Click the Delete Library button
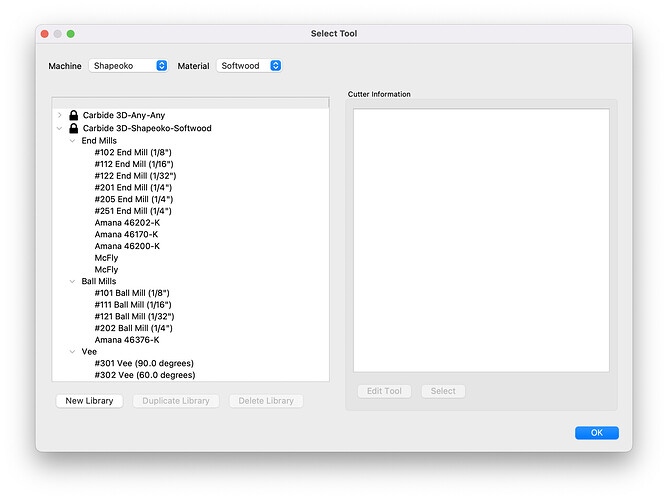The width and height of the screenshot is (669, 500). point(266,401)
